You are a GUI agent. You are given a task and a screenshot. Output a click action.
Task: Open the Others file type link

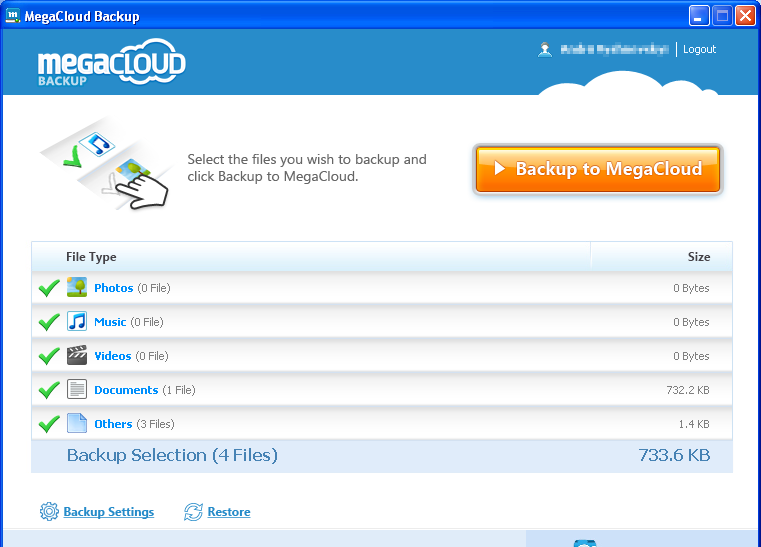pos(113,424)
